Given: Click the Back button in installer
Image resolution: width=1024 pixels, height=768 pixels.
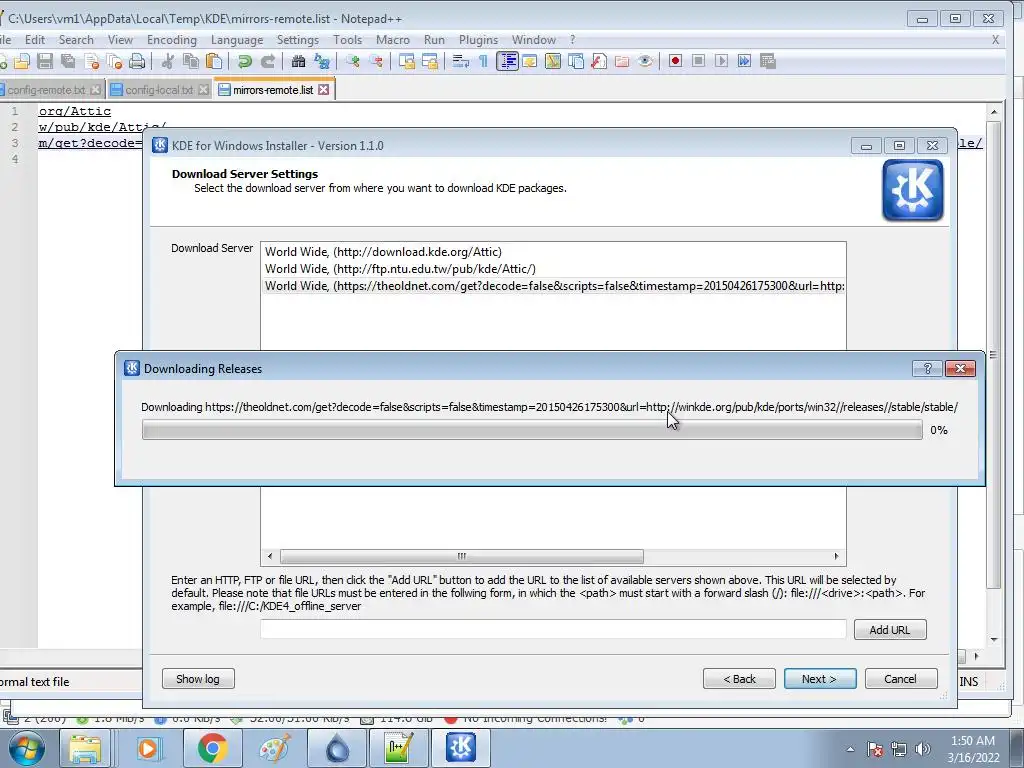Looking at the screenshot, I should 739,679.
